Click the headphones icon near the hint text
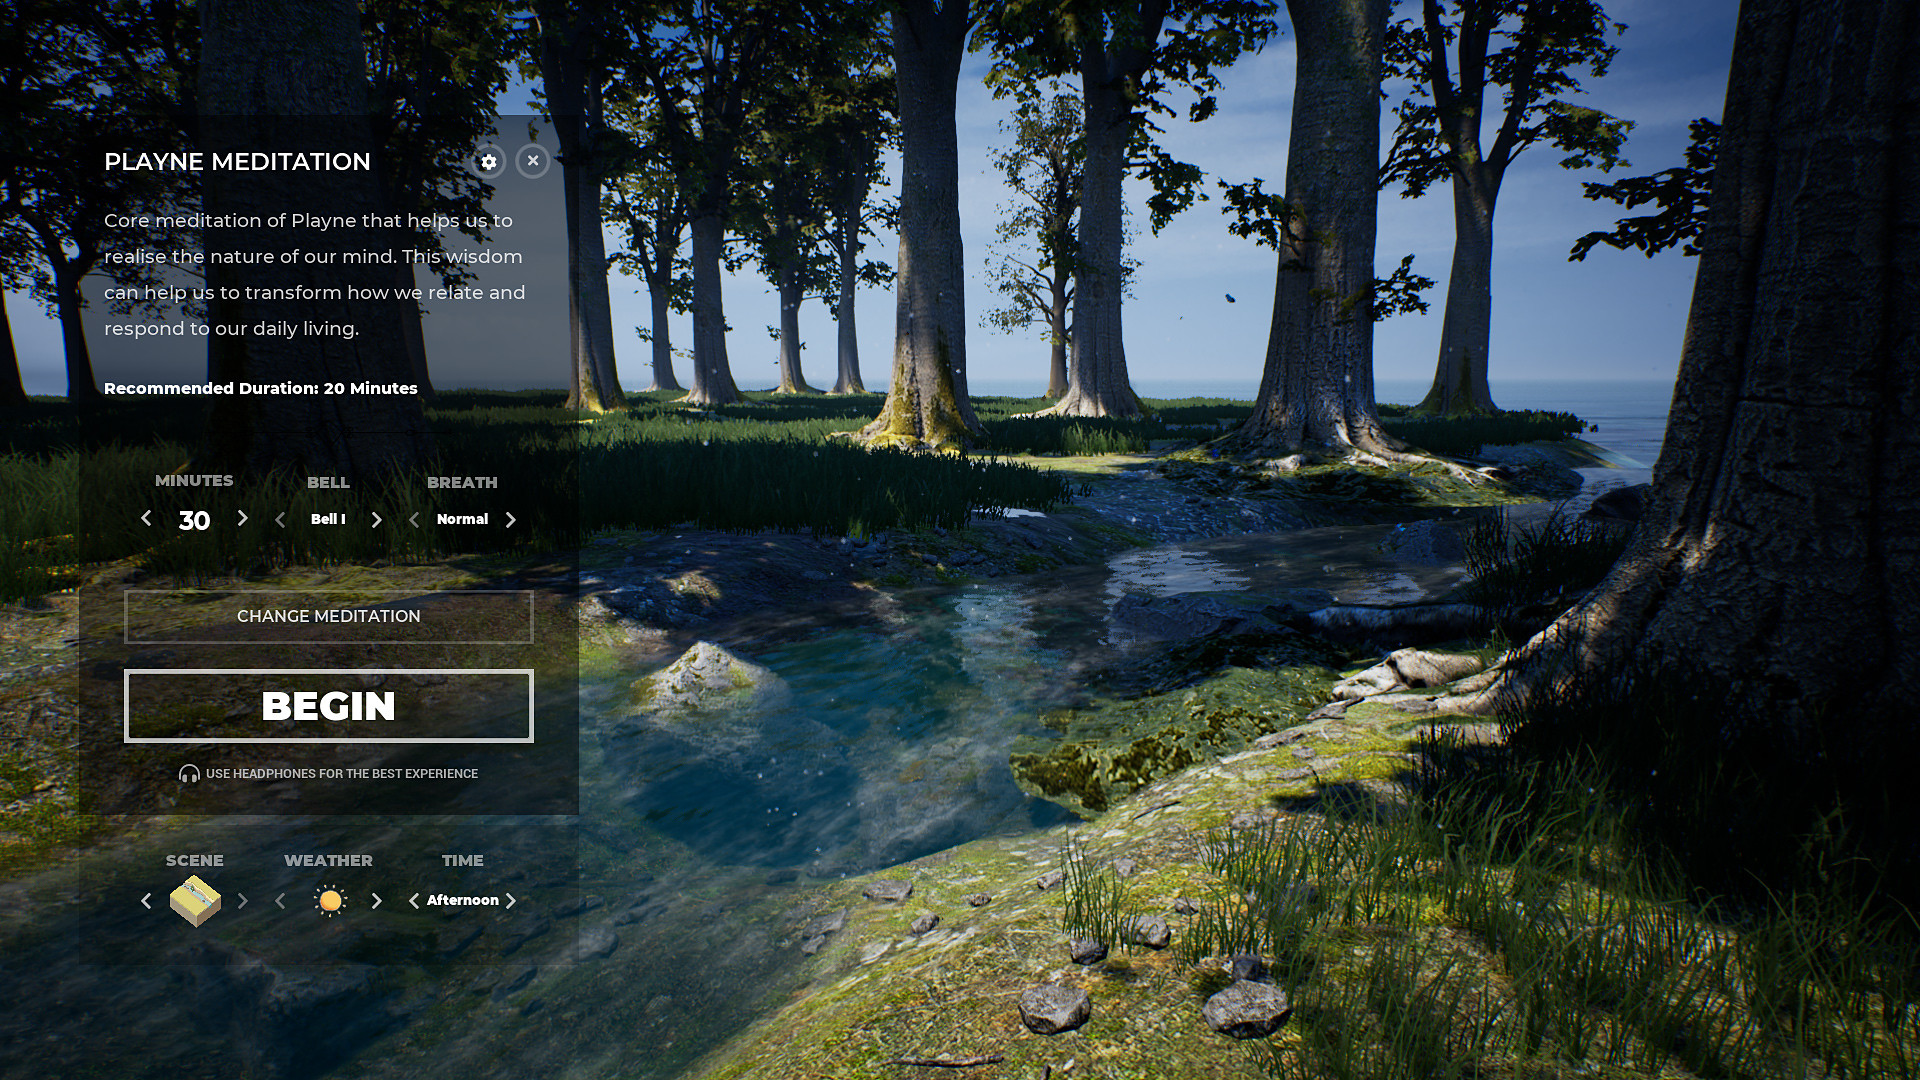Image resolution: width=1920 pixels, height=1080 pixels. tap(190, 773)
